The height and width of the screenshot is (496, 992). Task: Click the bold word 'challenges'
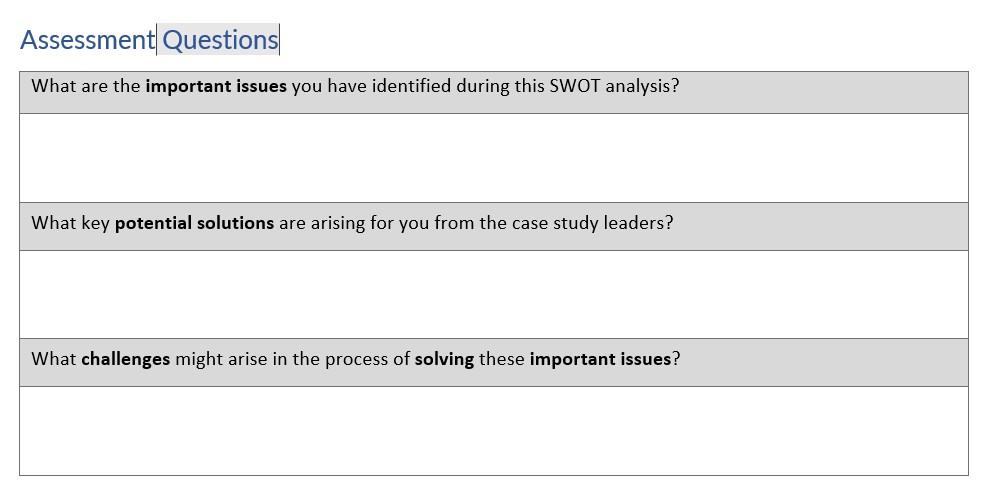point(126,359)
